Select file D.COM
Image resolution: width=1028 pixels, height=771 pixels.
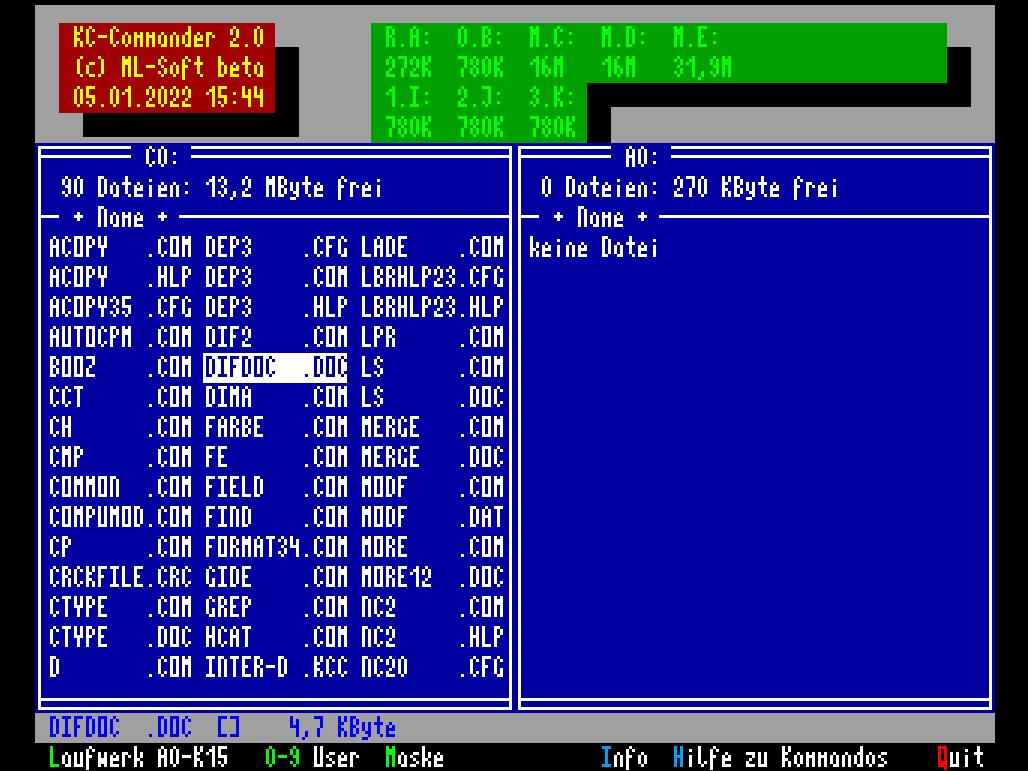tap(121, 667)
